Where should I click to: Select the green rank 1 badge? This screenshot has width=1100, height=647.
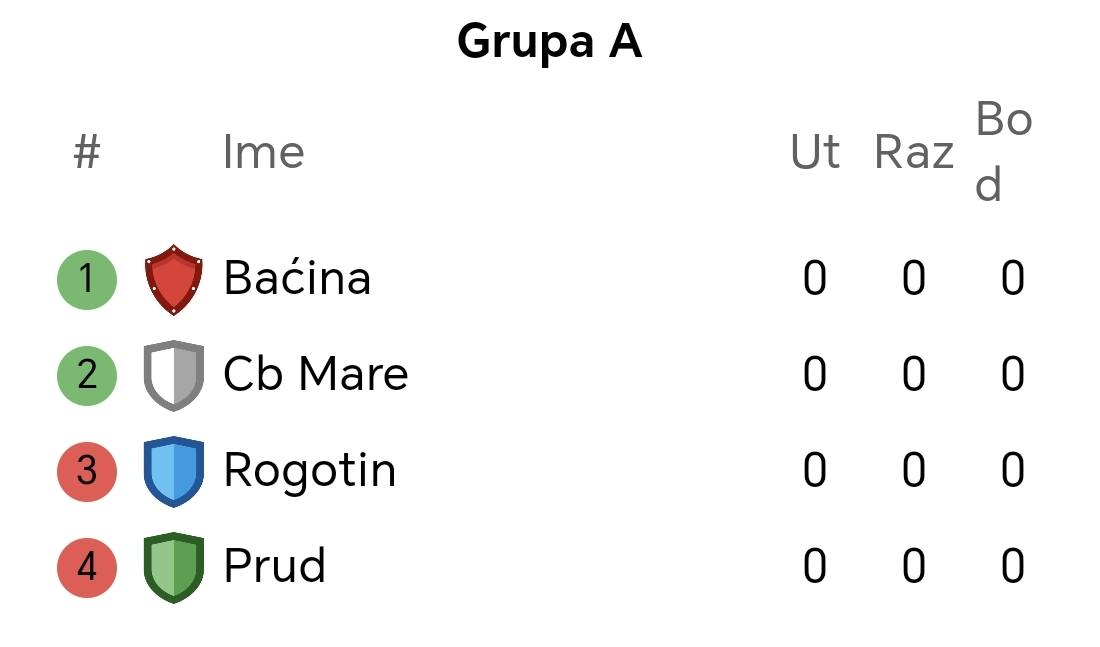(87, 279)
